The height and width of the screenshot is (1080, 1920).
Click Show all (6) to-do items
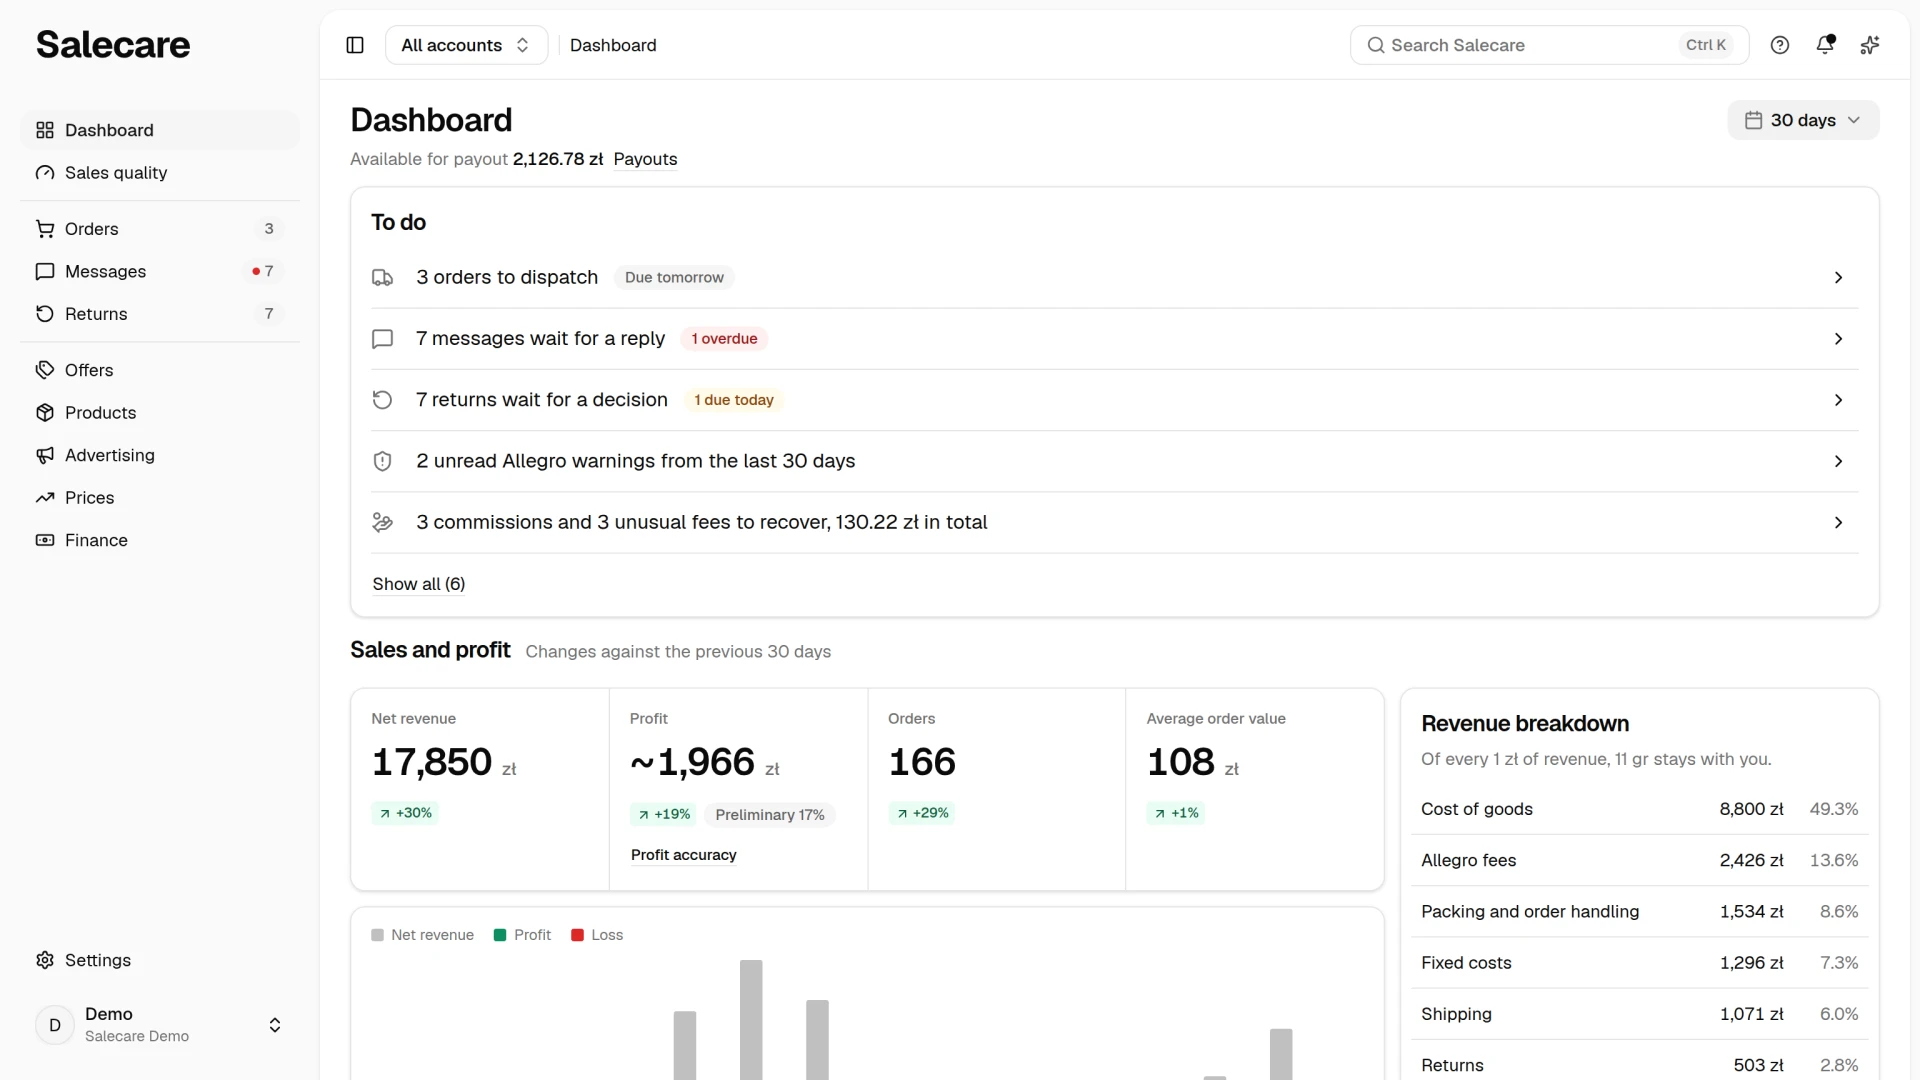tap(419, 584)
